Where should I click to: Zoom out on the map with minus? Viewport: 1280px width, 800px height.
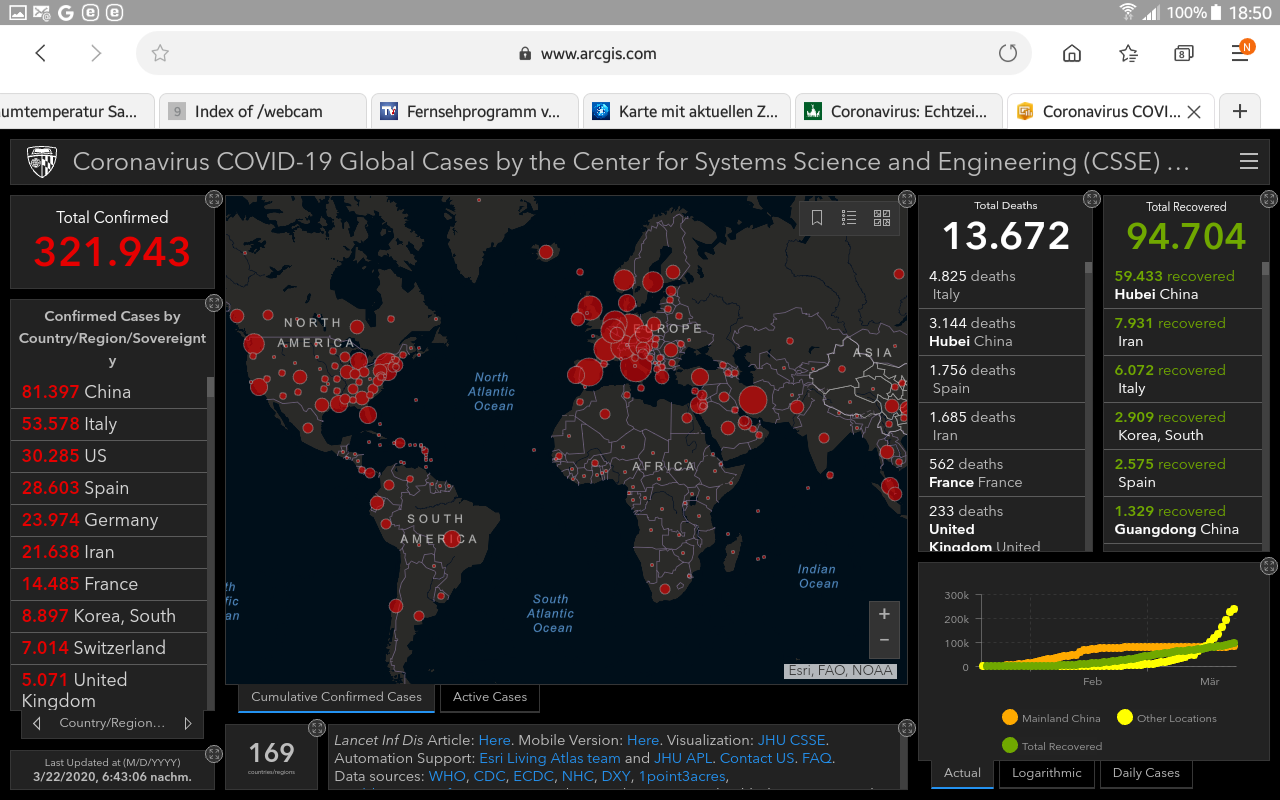tap(884, 641)
